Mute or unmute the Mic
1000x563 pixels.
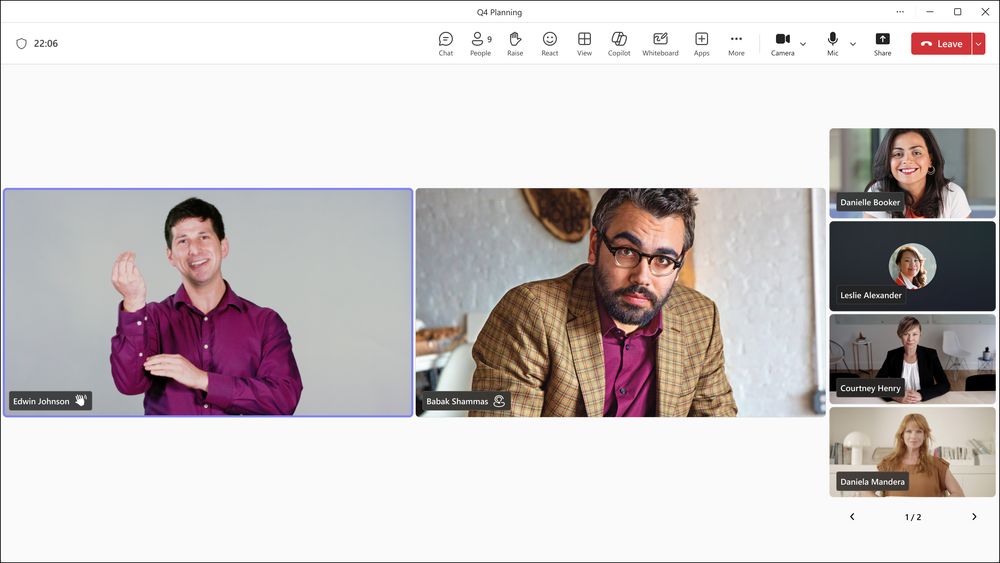coord(832,44)
